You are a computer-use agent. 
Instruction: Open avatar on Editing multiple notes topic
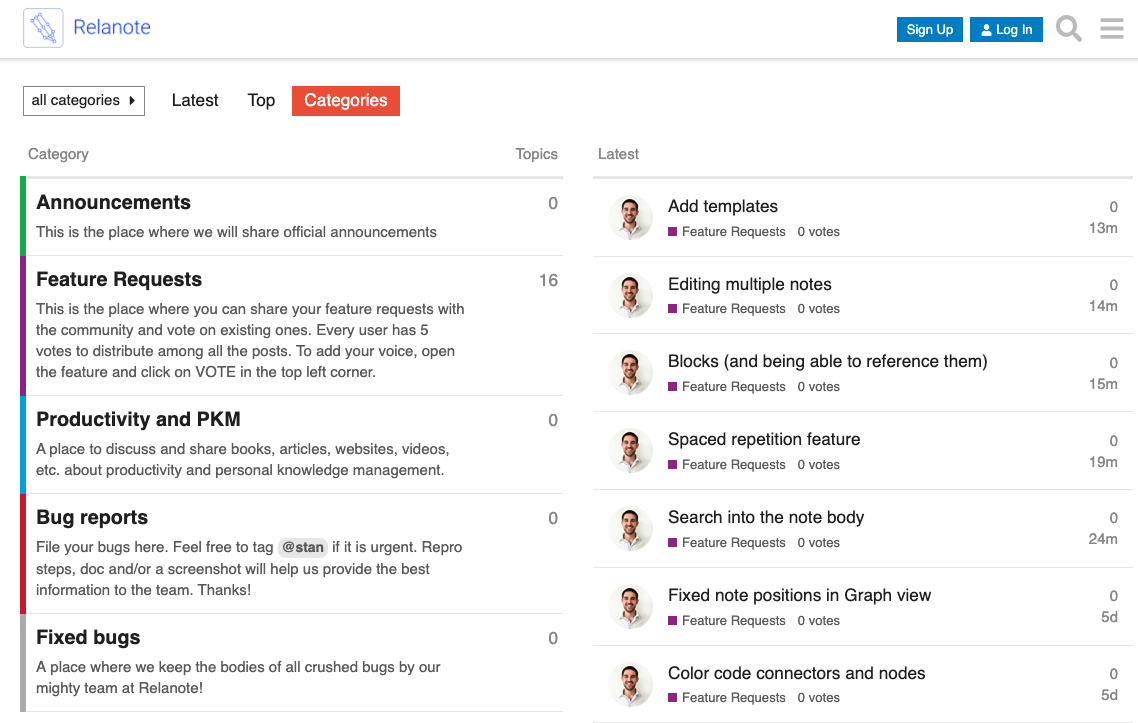pos(630,295)
